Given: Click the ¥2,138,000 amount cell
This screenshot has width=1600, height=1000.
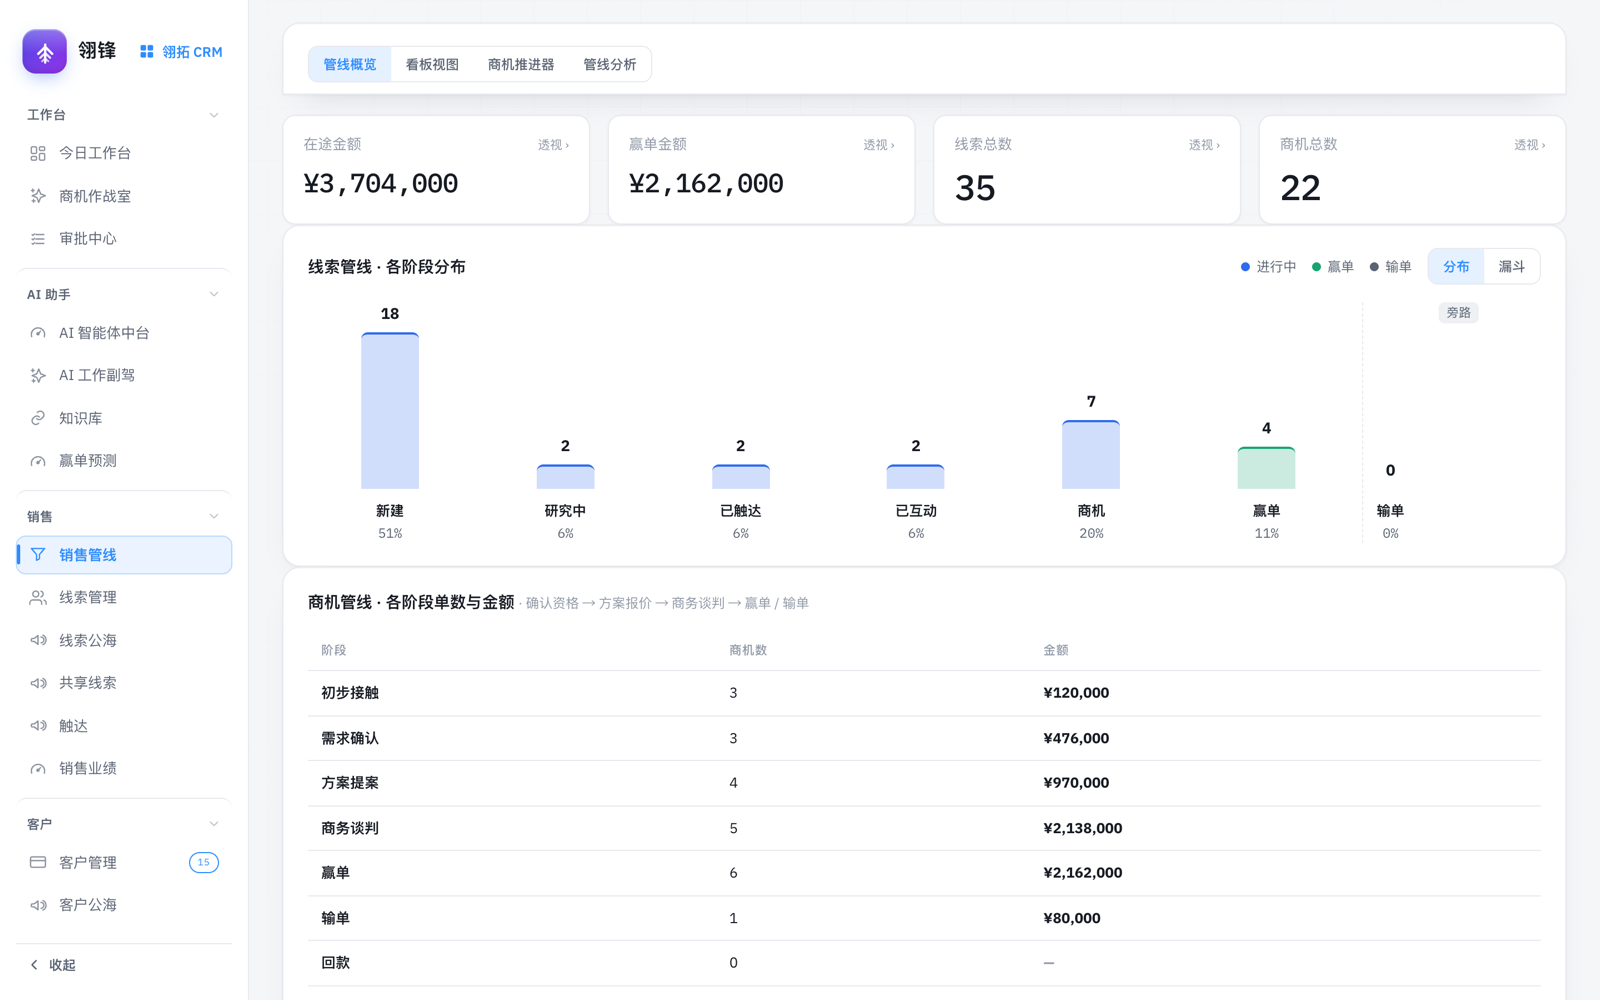Looking at the screenshot, I should pos(1082,828).
